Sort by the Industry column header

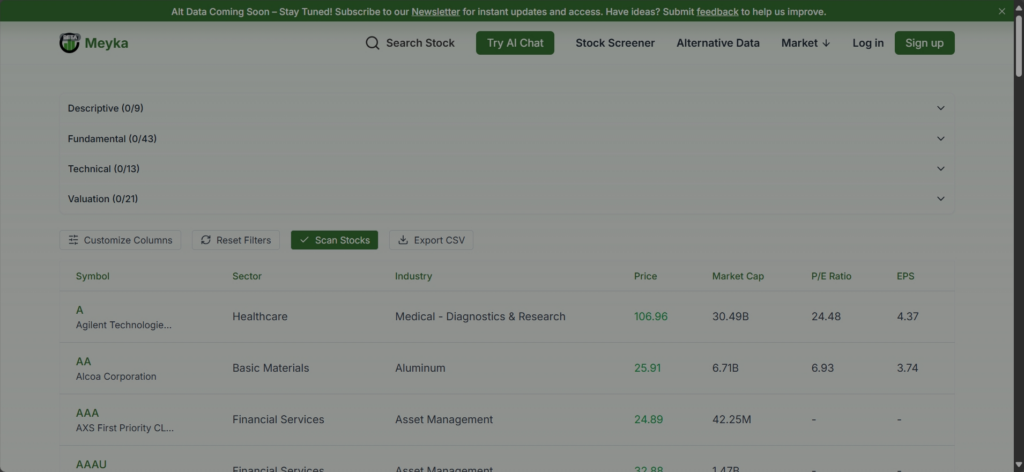tap(413, 276)
